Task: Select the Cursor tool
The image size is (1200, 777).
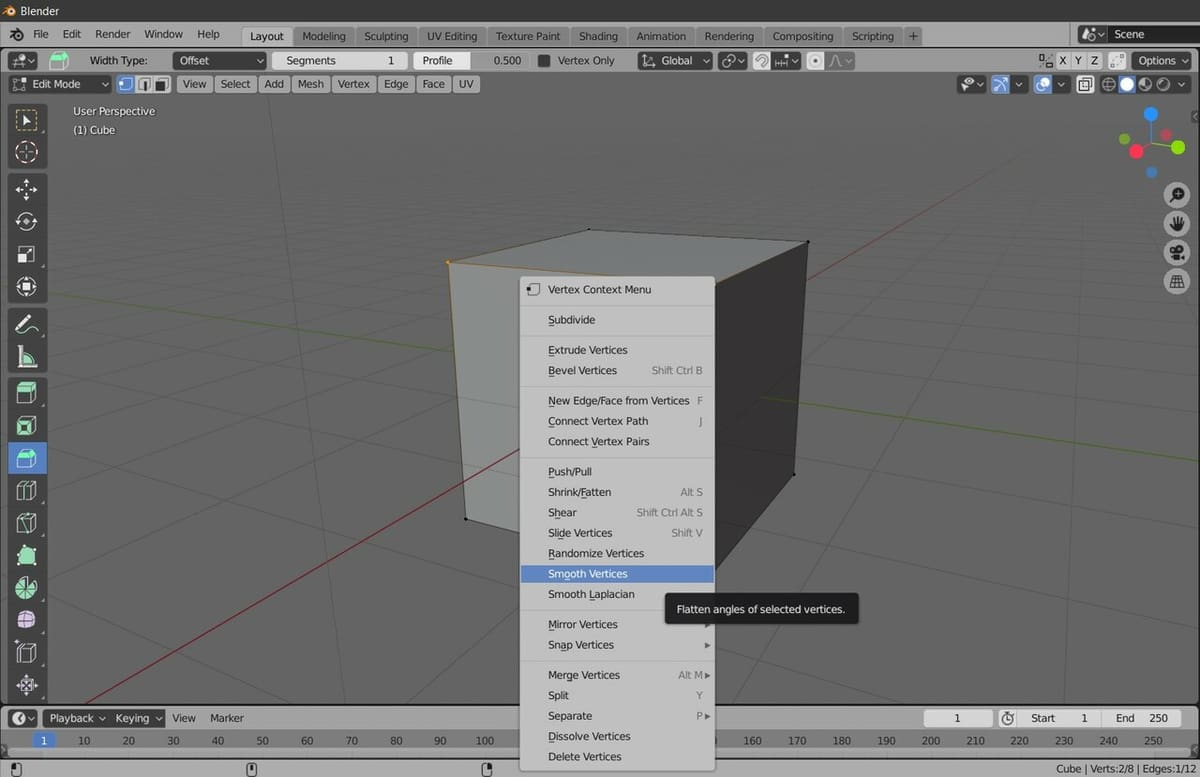Action: [x=27, y=153]
